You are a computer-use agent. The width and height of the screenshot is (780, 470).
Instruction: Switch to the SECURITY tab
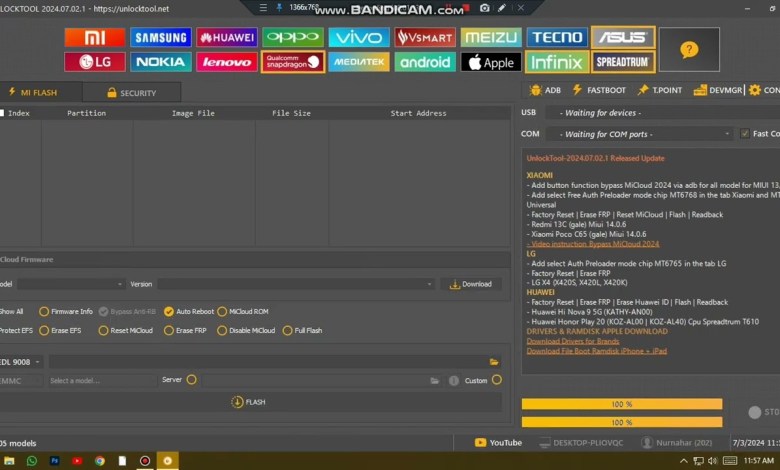(132, 93)
